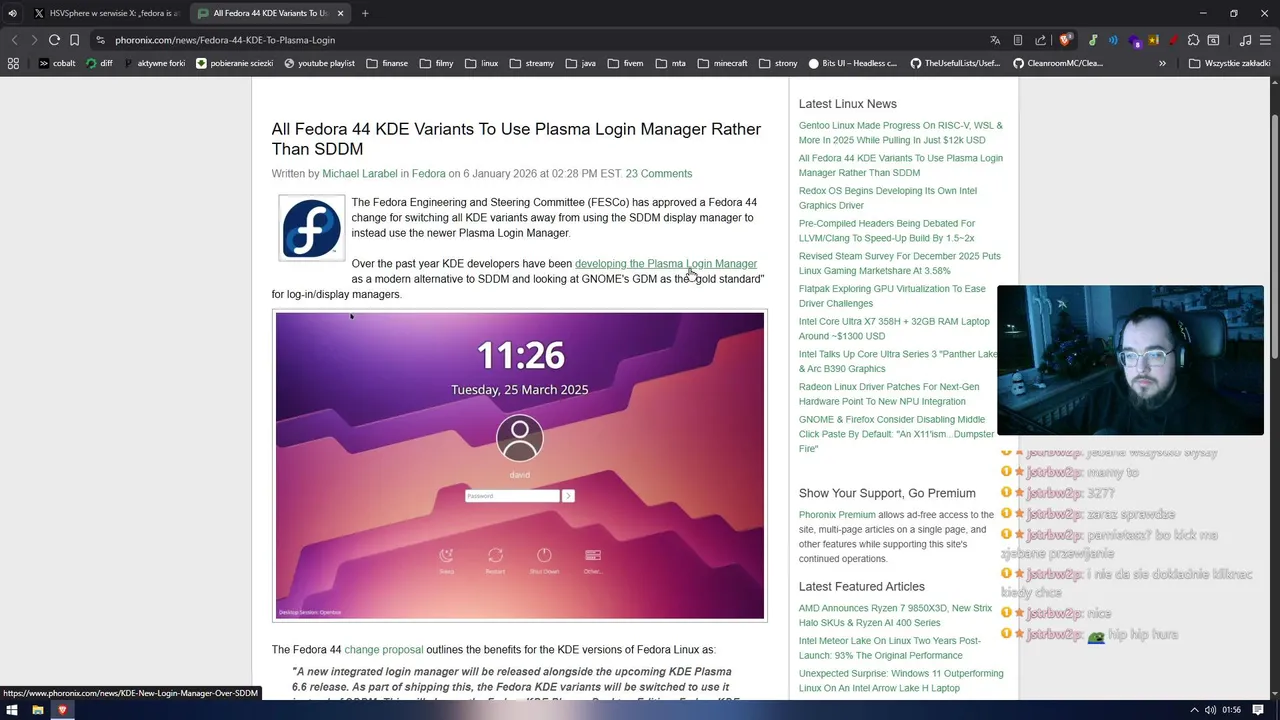The image size is (1280, 720).
Task: Expand the finanse bookmark folder
Action: click(387, 63)
